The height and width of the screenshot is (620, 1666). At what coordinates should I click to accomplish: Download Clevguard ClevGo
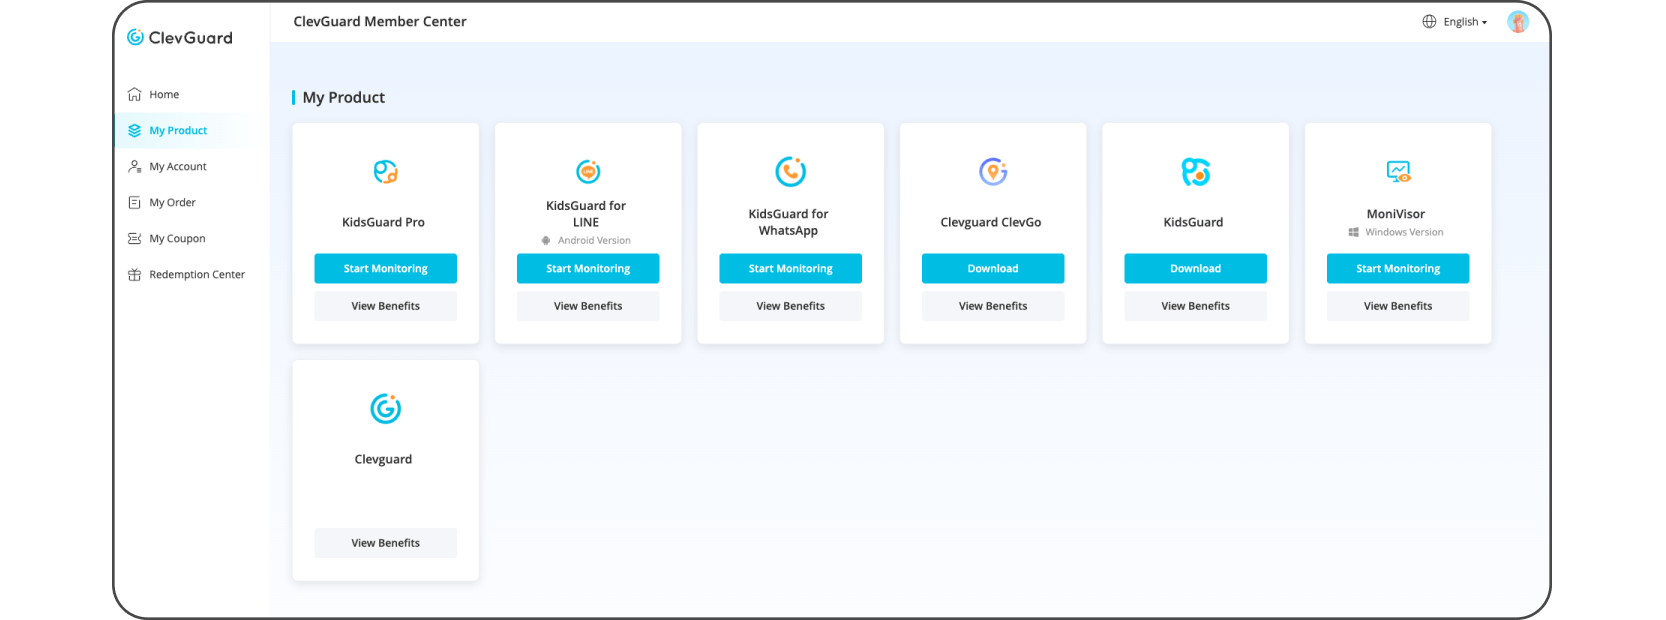pos(992,268)
